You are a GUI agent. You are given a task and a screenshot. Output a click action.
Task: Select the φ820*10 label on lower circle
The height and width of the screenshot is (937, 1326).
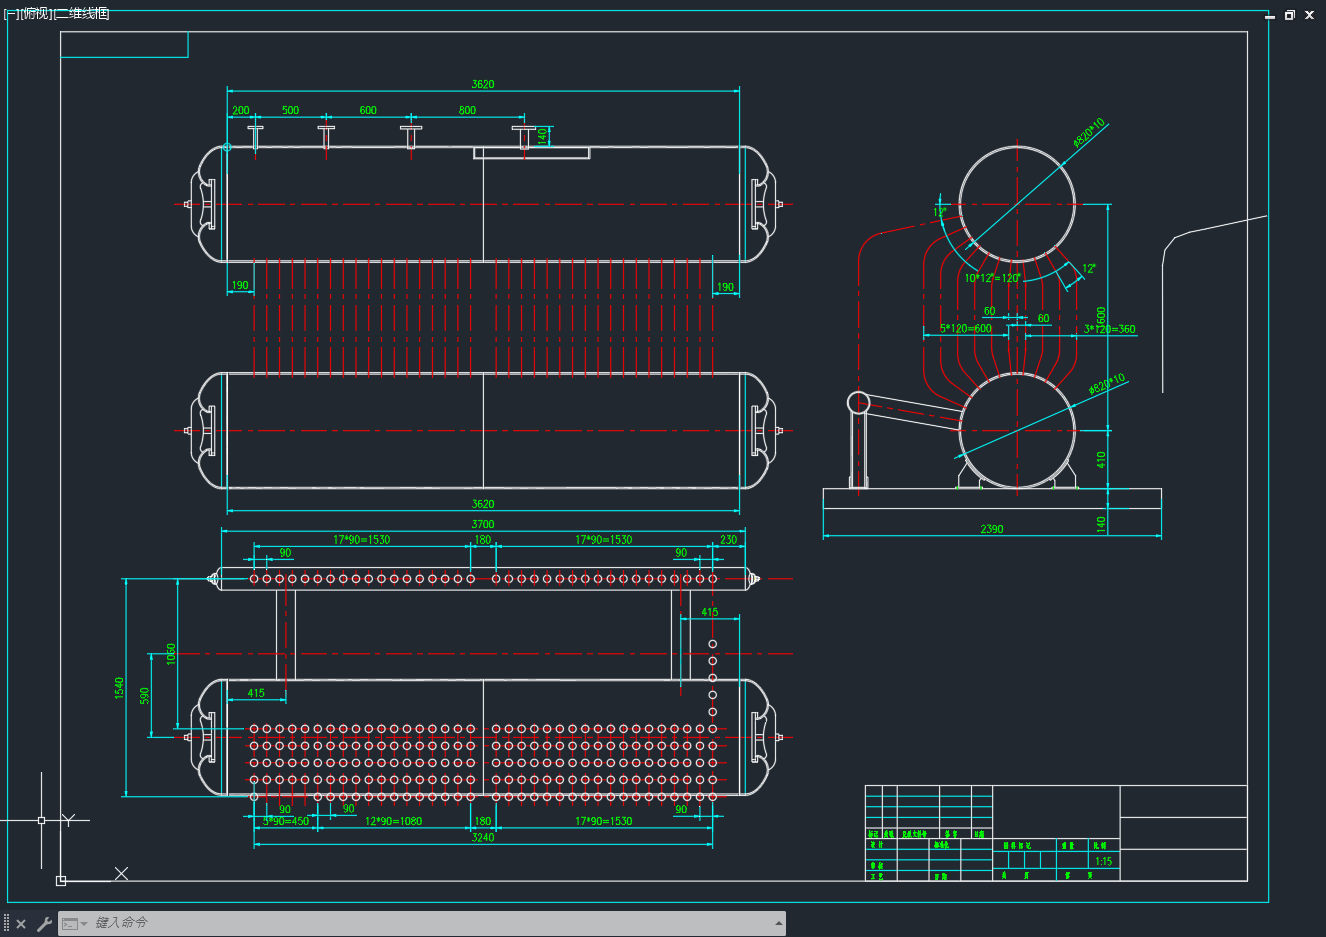(x=1107, y=384)
